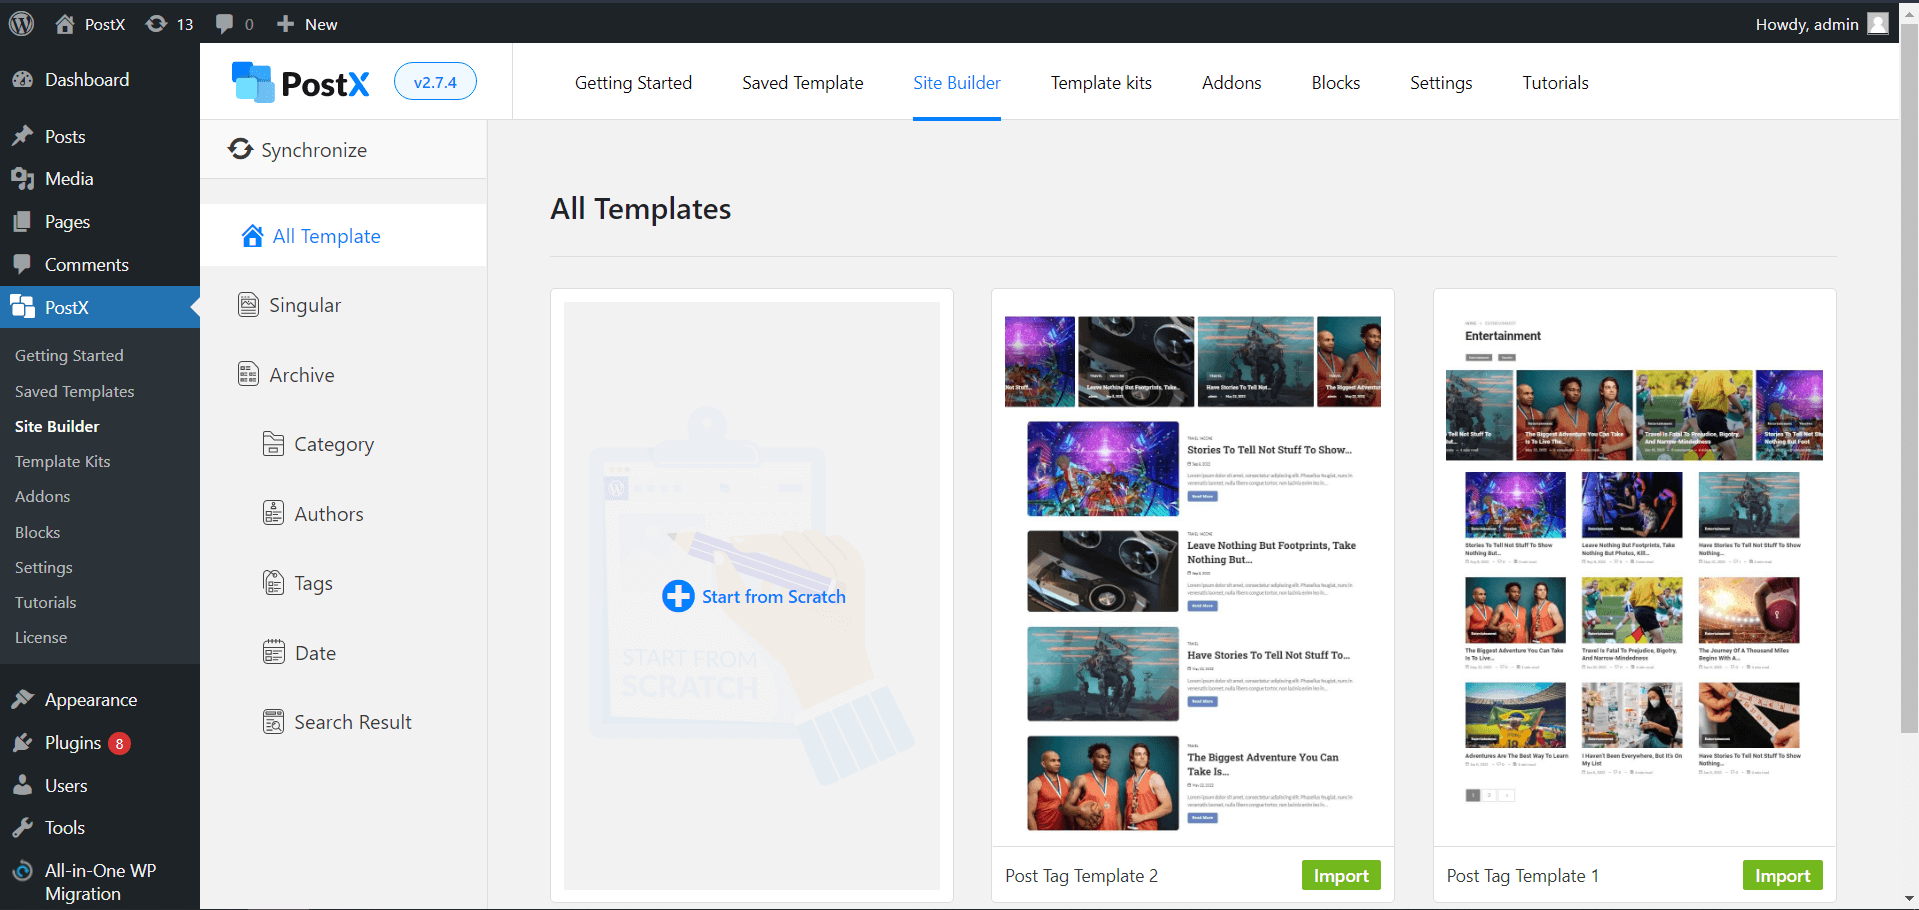Click the Post Tag Template 2 title
Screen dimensions: 1919x910
click(x=1081, y=876)
